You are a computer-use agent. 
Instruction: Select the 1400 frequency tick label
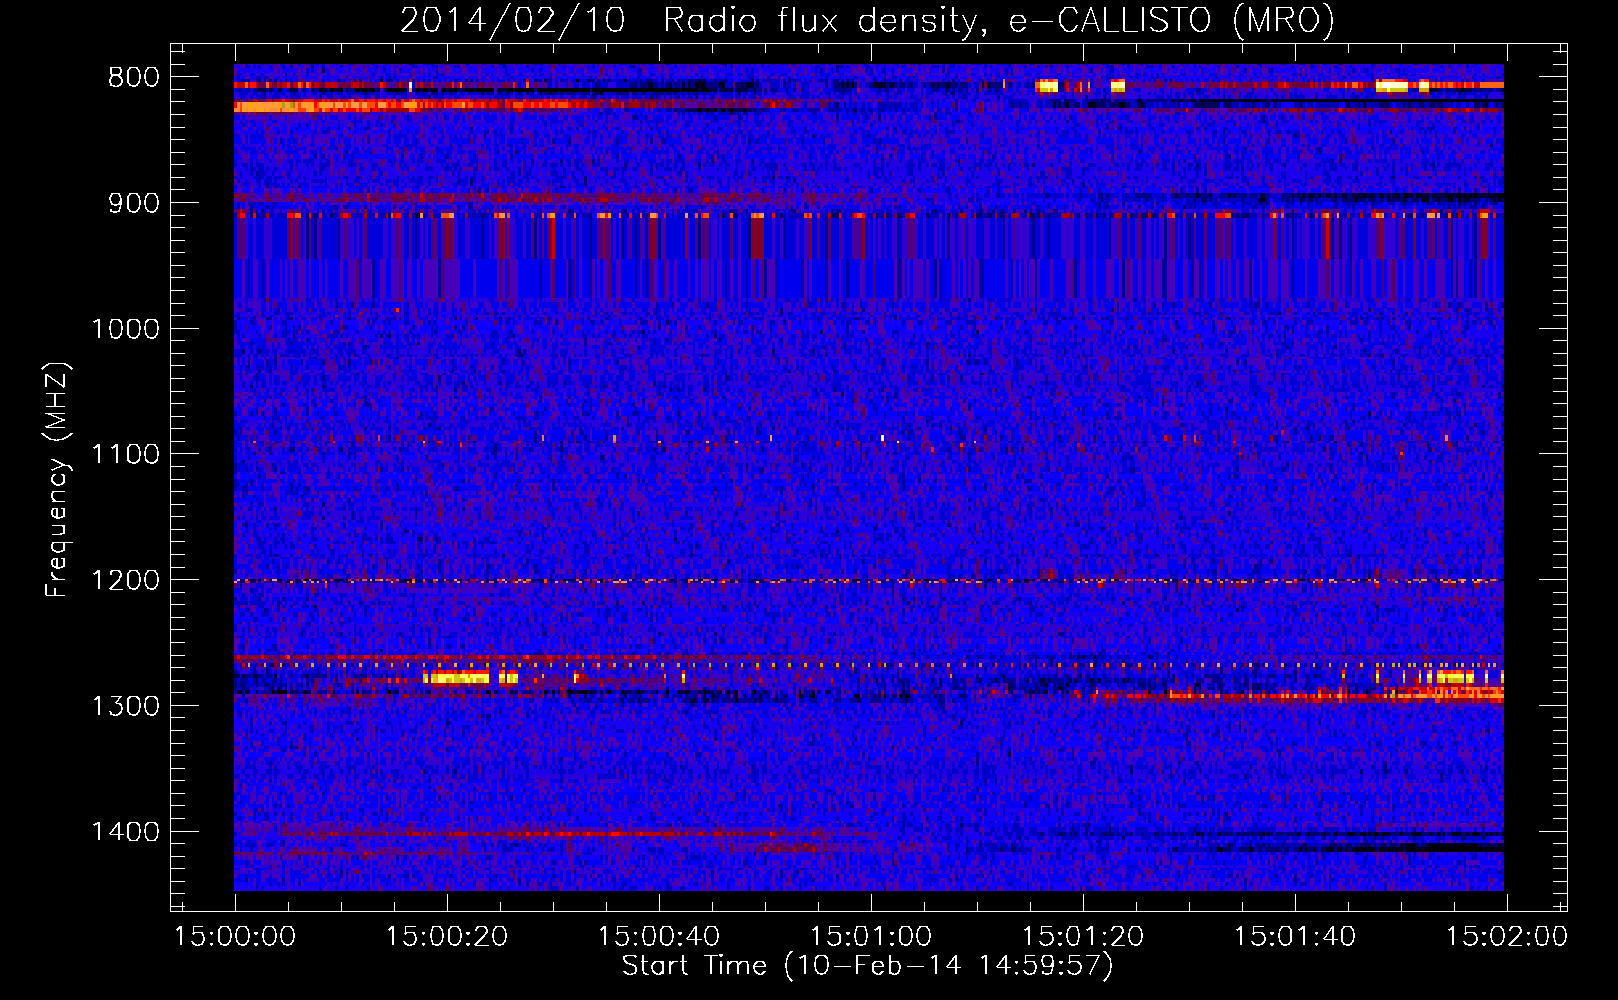[125, 832]
